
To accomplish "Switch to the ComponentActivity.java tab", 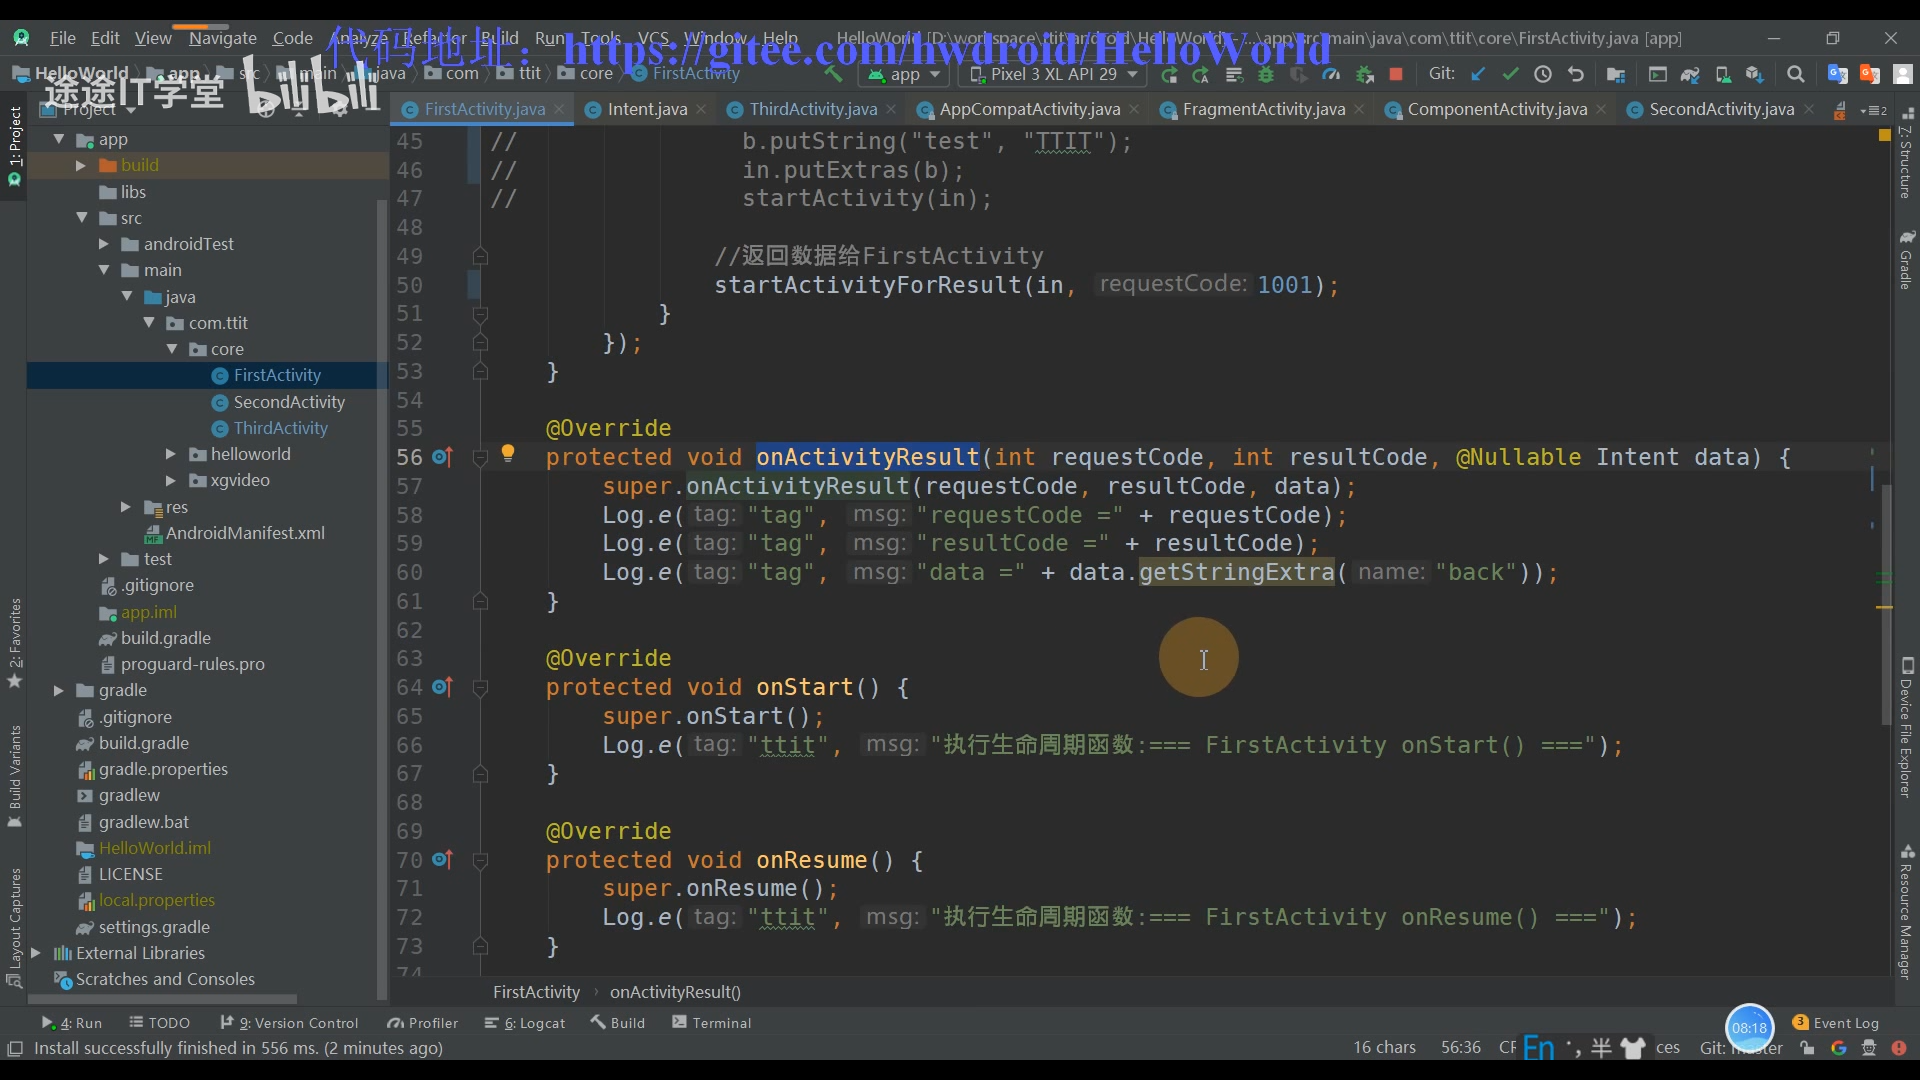I will click(1496, 109).
